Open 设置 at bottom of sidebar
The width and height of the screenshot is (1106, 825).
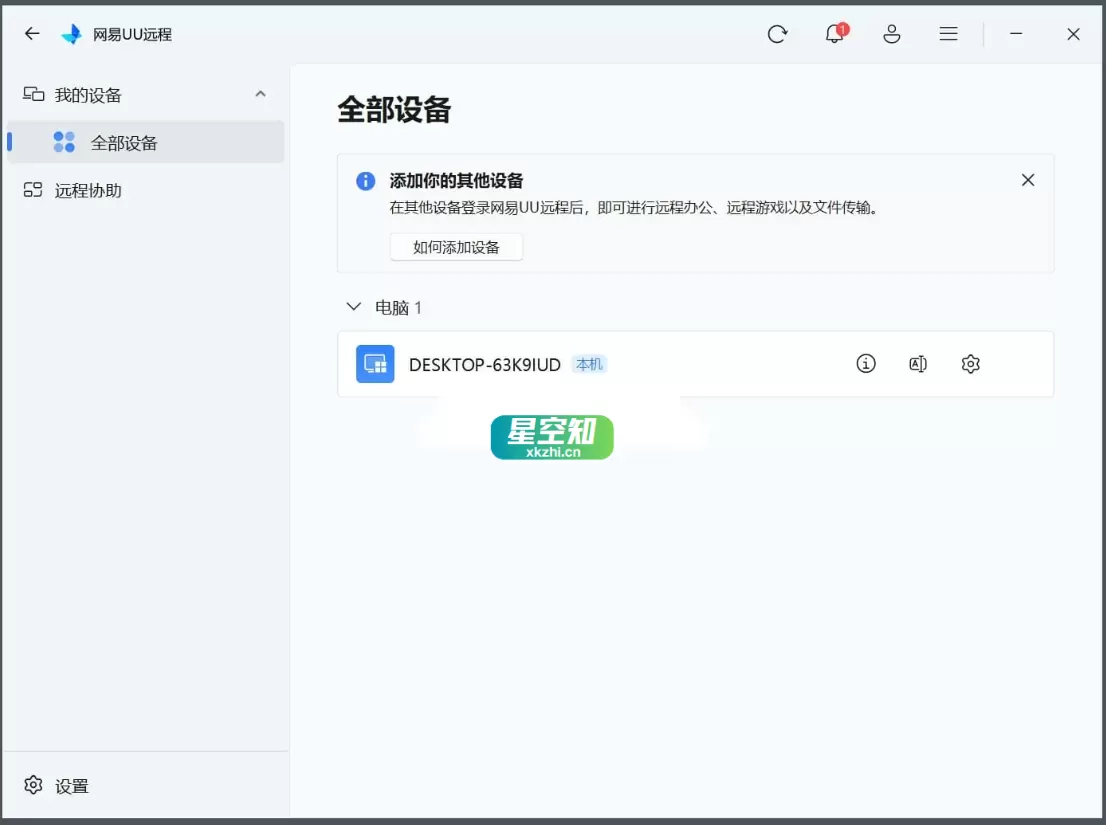(x=55, y=786)
